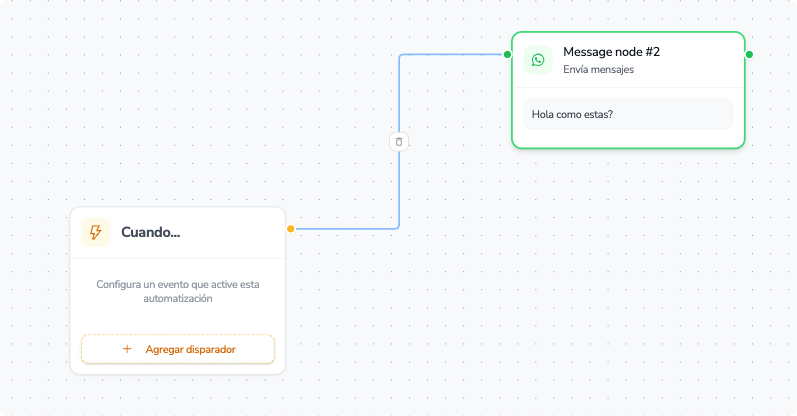Viewport: 797px width, 416px height.
Task: Click the 'Message node #2' title
Action: coord(611,52)
